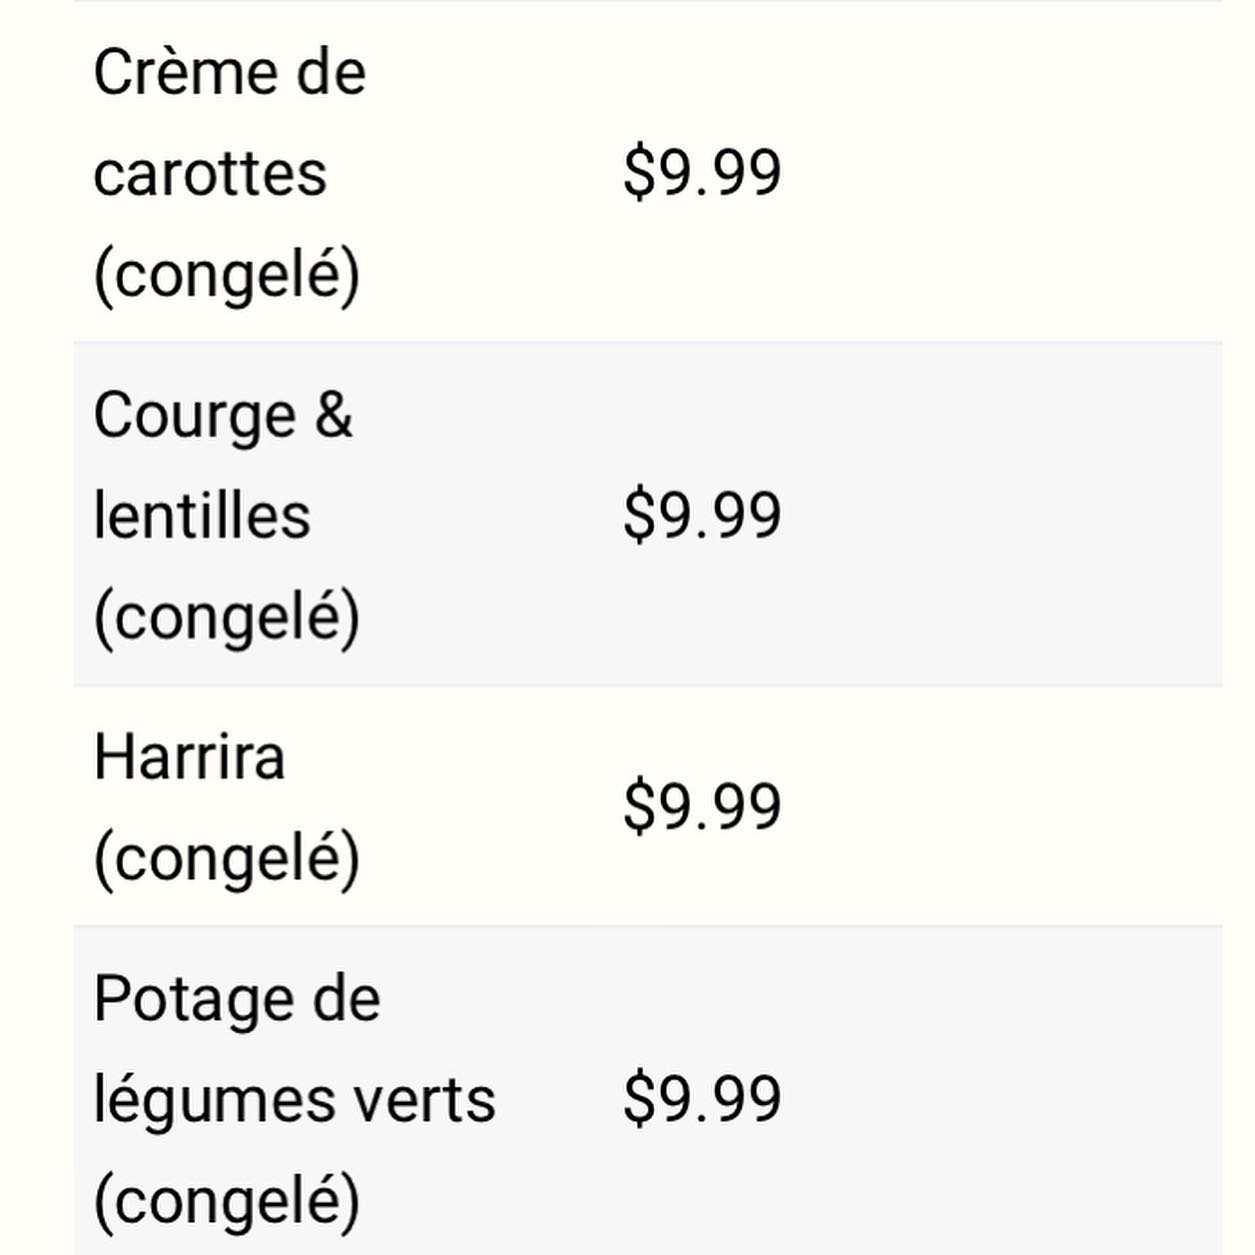Image resolution: width=1255 pixels, height=1255 pixels.
Task: Select the $9.99 price beside Harrira
Action: pos(701,807)
